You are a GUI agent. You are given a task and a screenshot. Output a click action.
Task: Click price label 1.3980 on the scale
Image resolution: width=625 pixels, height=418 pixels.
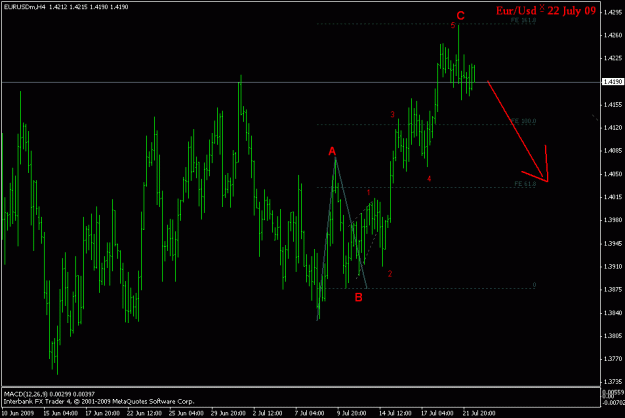(x=613, y=220)
